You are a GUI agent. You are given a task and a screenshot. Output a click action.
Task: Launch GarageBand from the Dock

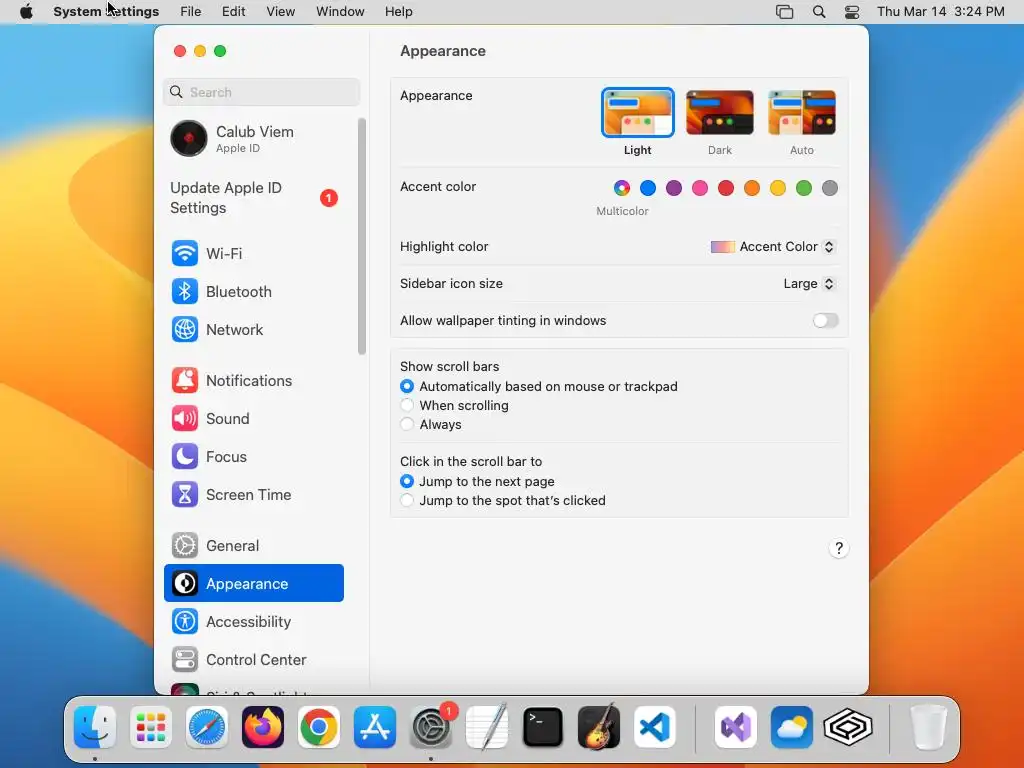click(599, 727)
